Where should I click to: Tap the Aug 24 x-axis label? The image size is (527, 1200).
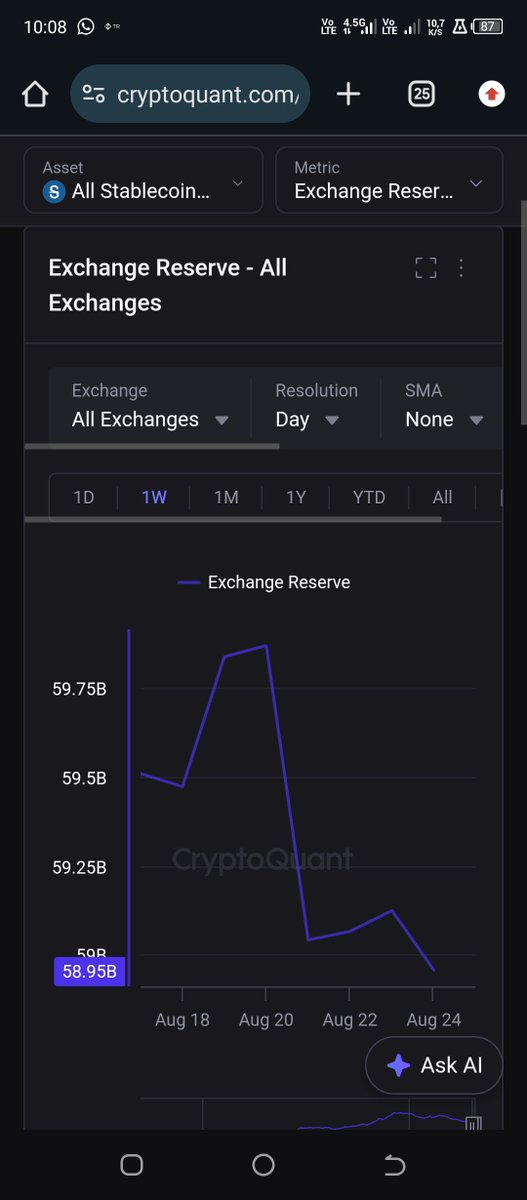[x=434, y=1020]
